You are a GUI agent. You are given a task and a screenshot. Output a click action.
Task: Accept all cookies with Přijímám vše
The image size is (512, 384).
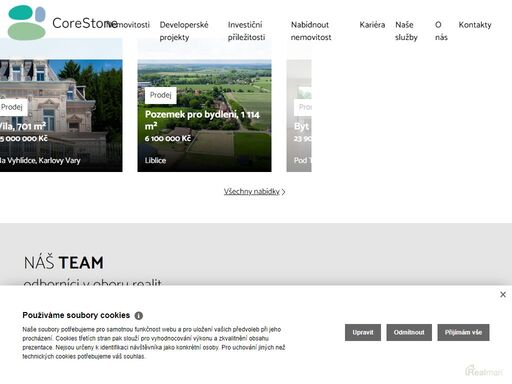tap(463, 332)
